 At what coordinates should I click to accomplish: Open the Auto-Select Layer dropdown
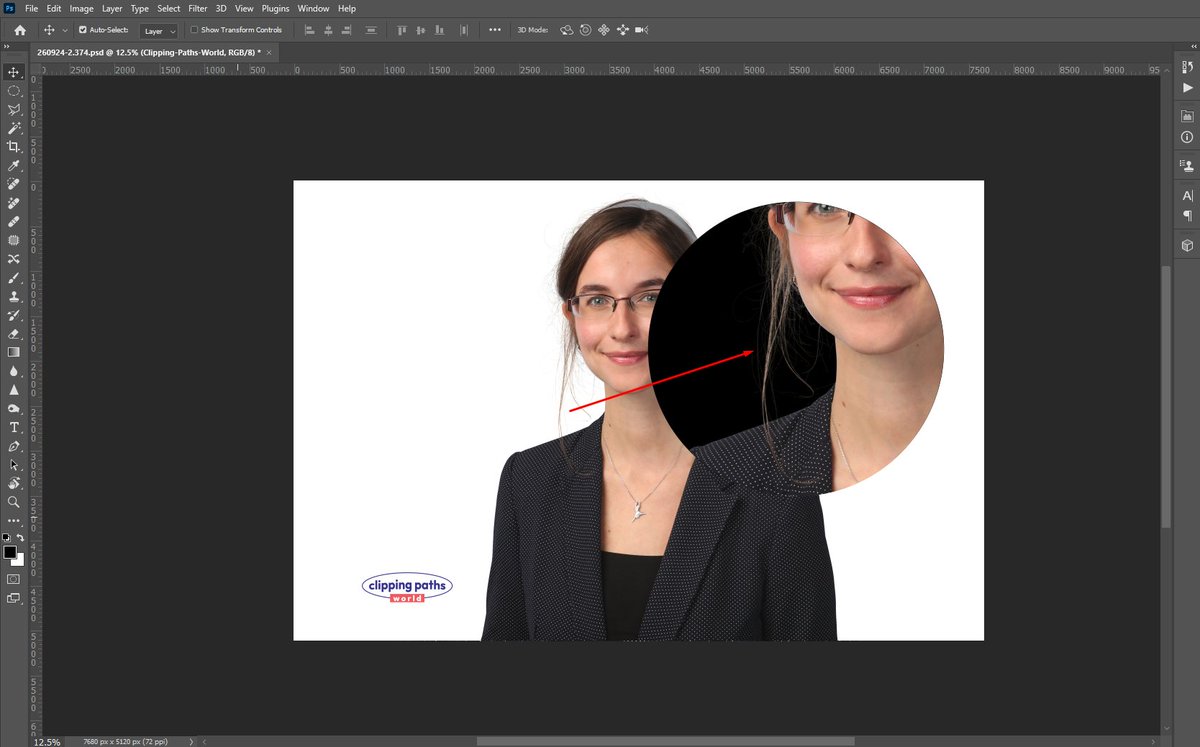click(159, 31)
